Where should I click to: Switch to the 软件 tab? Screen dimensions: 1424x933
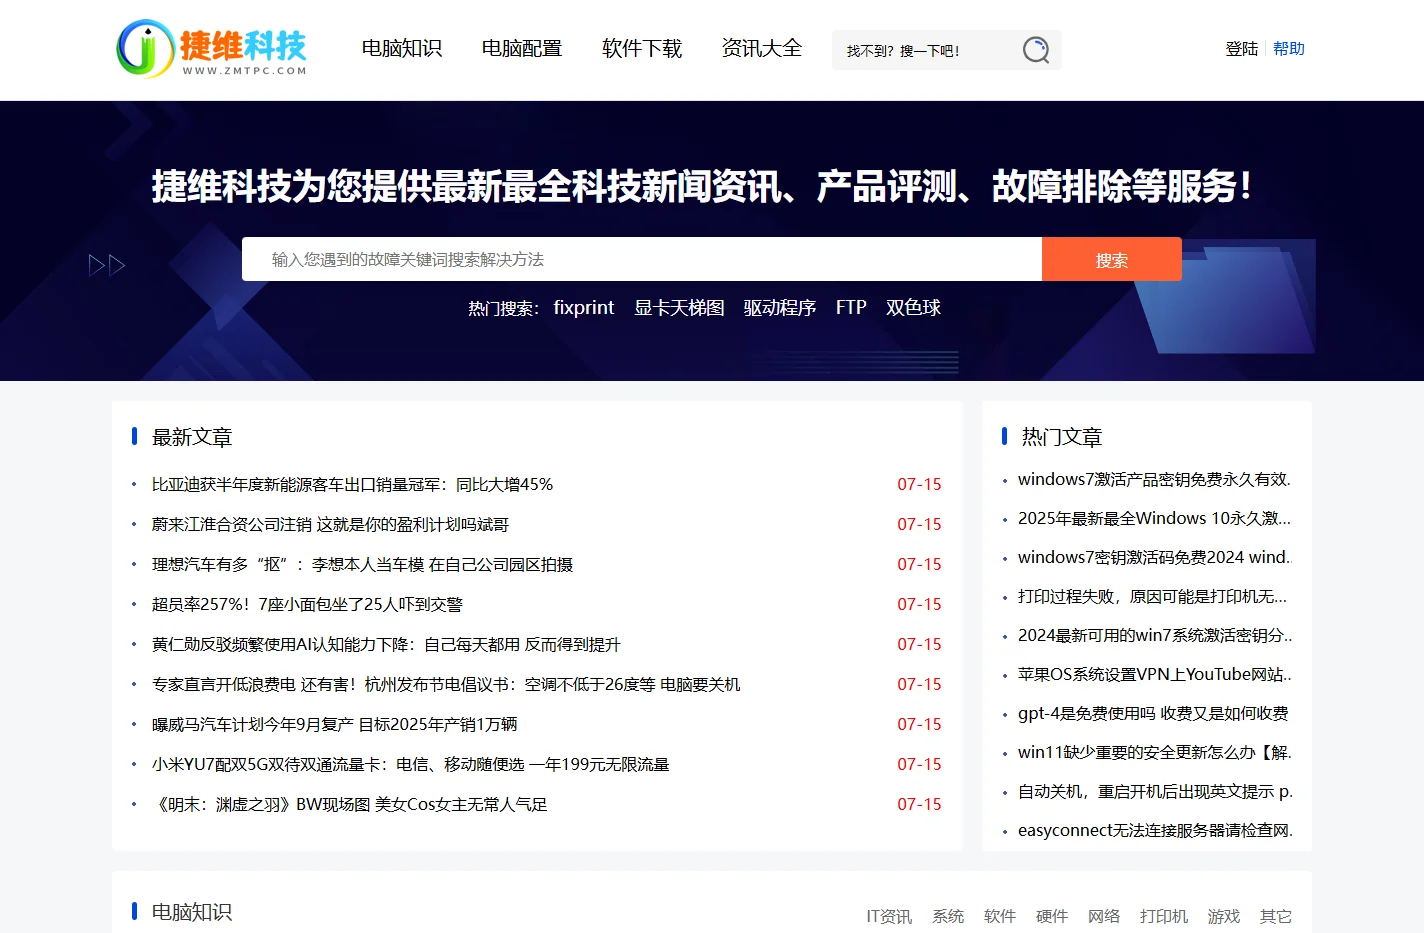coord(1000,916)
